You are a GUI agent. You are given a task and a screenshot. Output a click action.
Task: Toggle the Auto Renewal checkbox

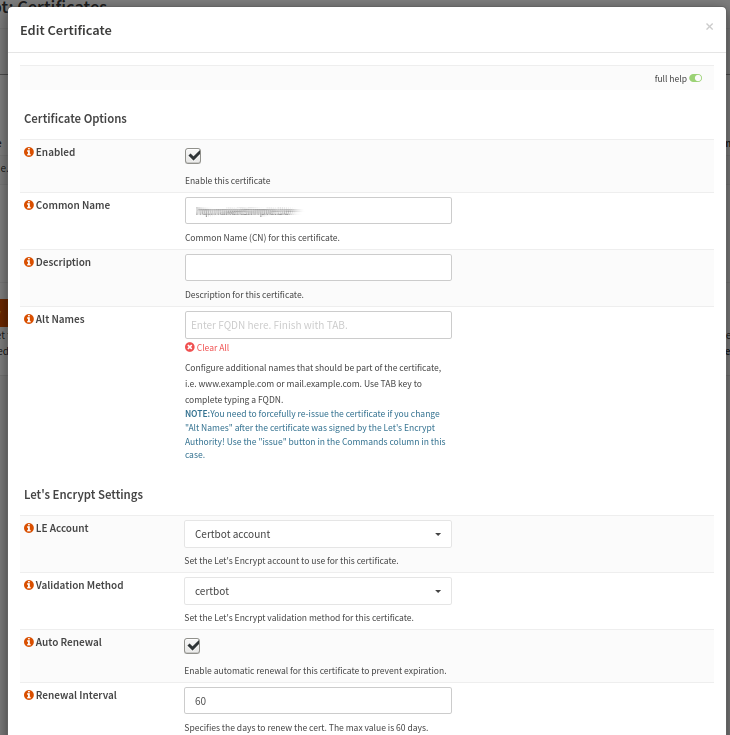point(193,645)
